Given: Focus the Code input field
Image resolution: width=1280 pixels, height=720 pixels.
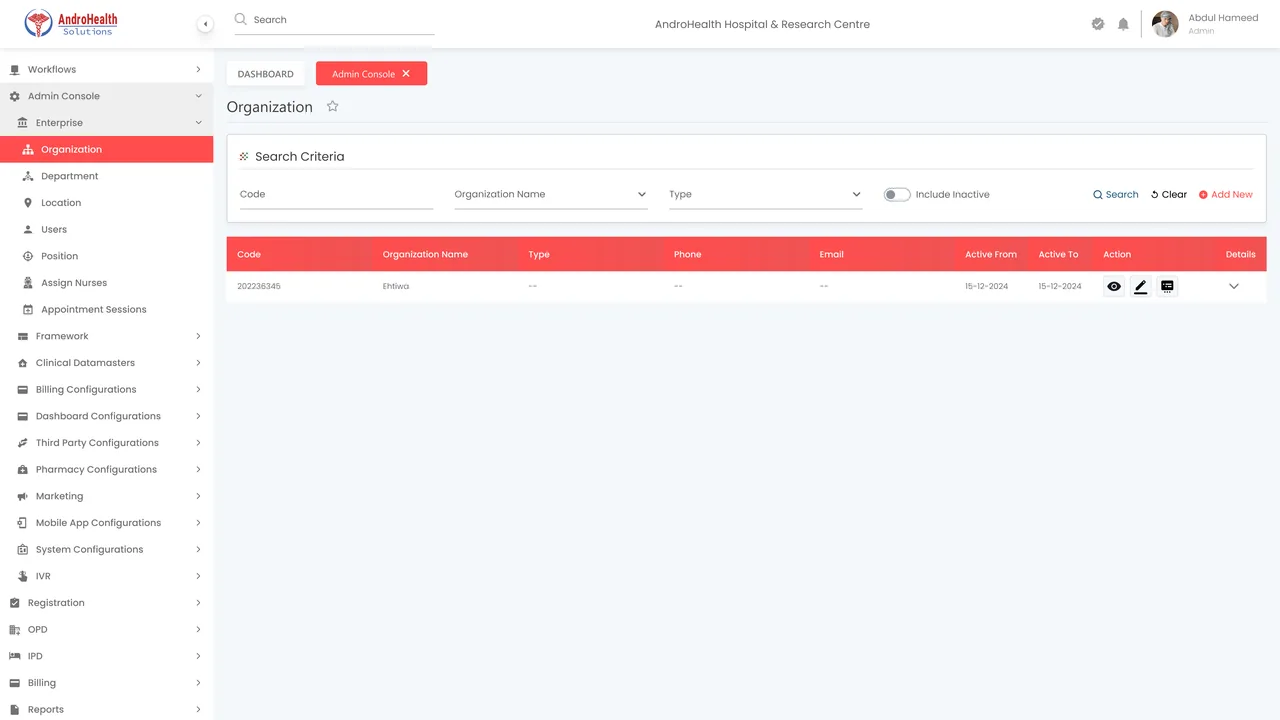Looking at the screenshot, I should (336, 195).
